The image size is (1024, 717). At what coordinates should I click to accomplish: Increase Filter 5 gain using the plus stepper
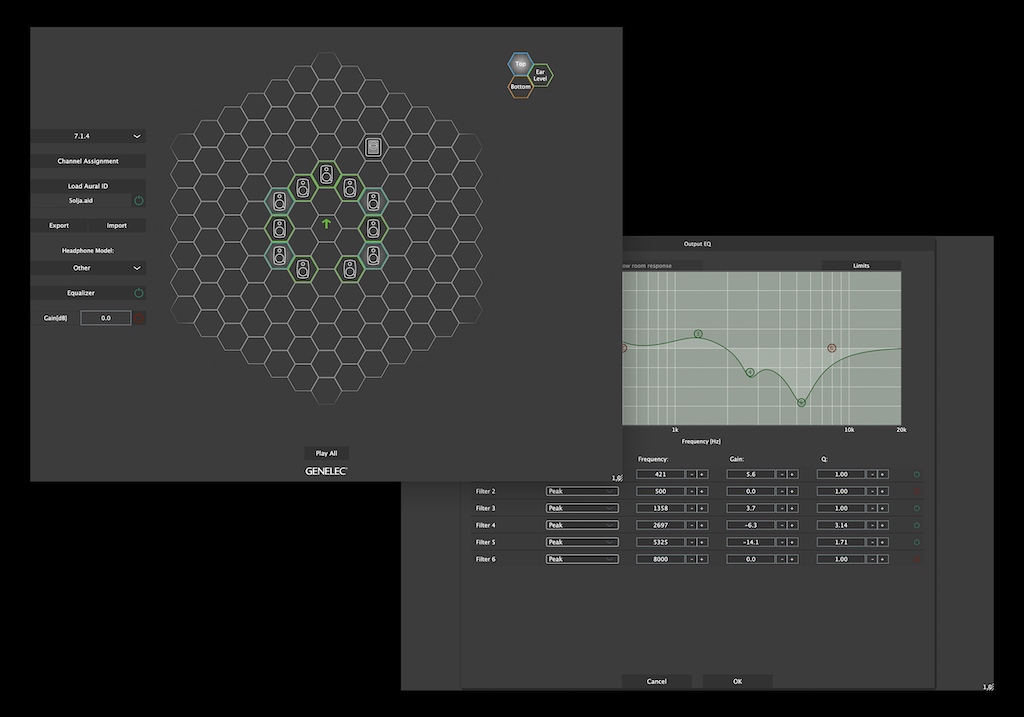tap(792, 542)
